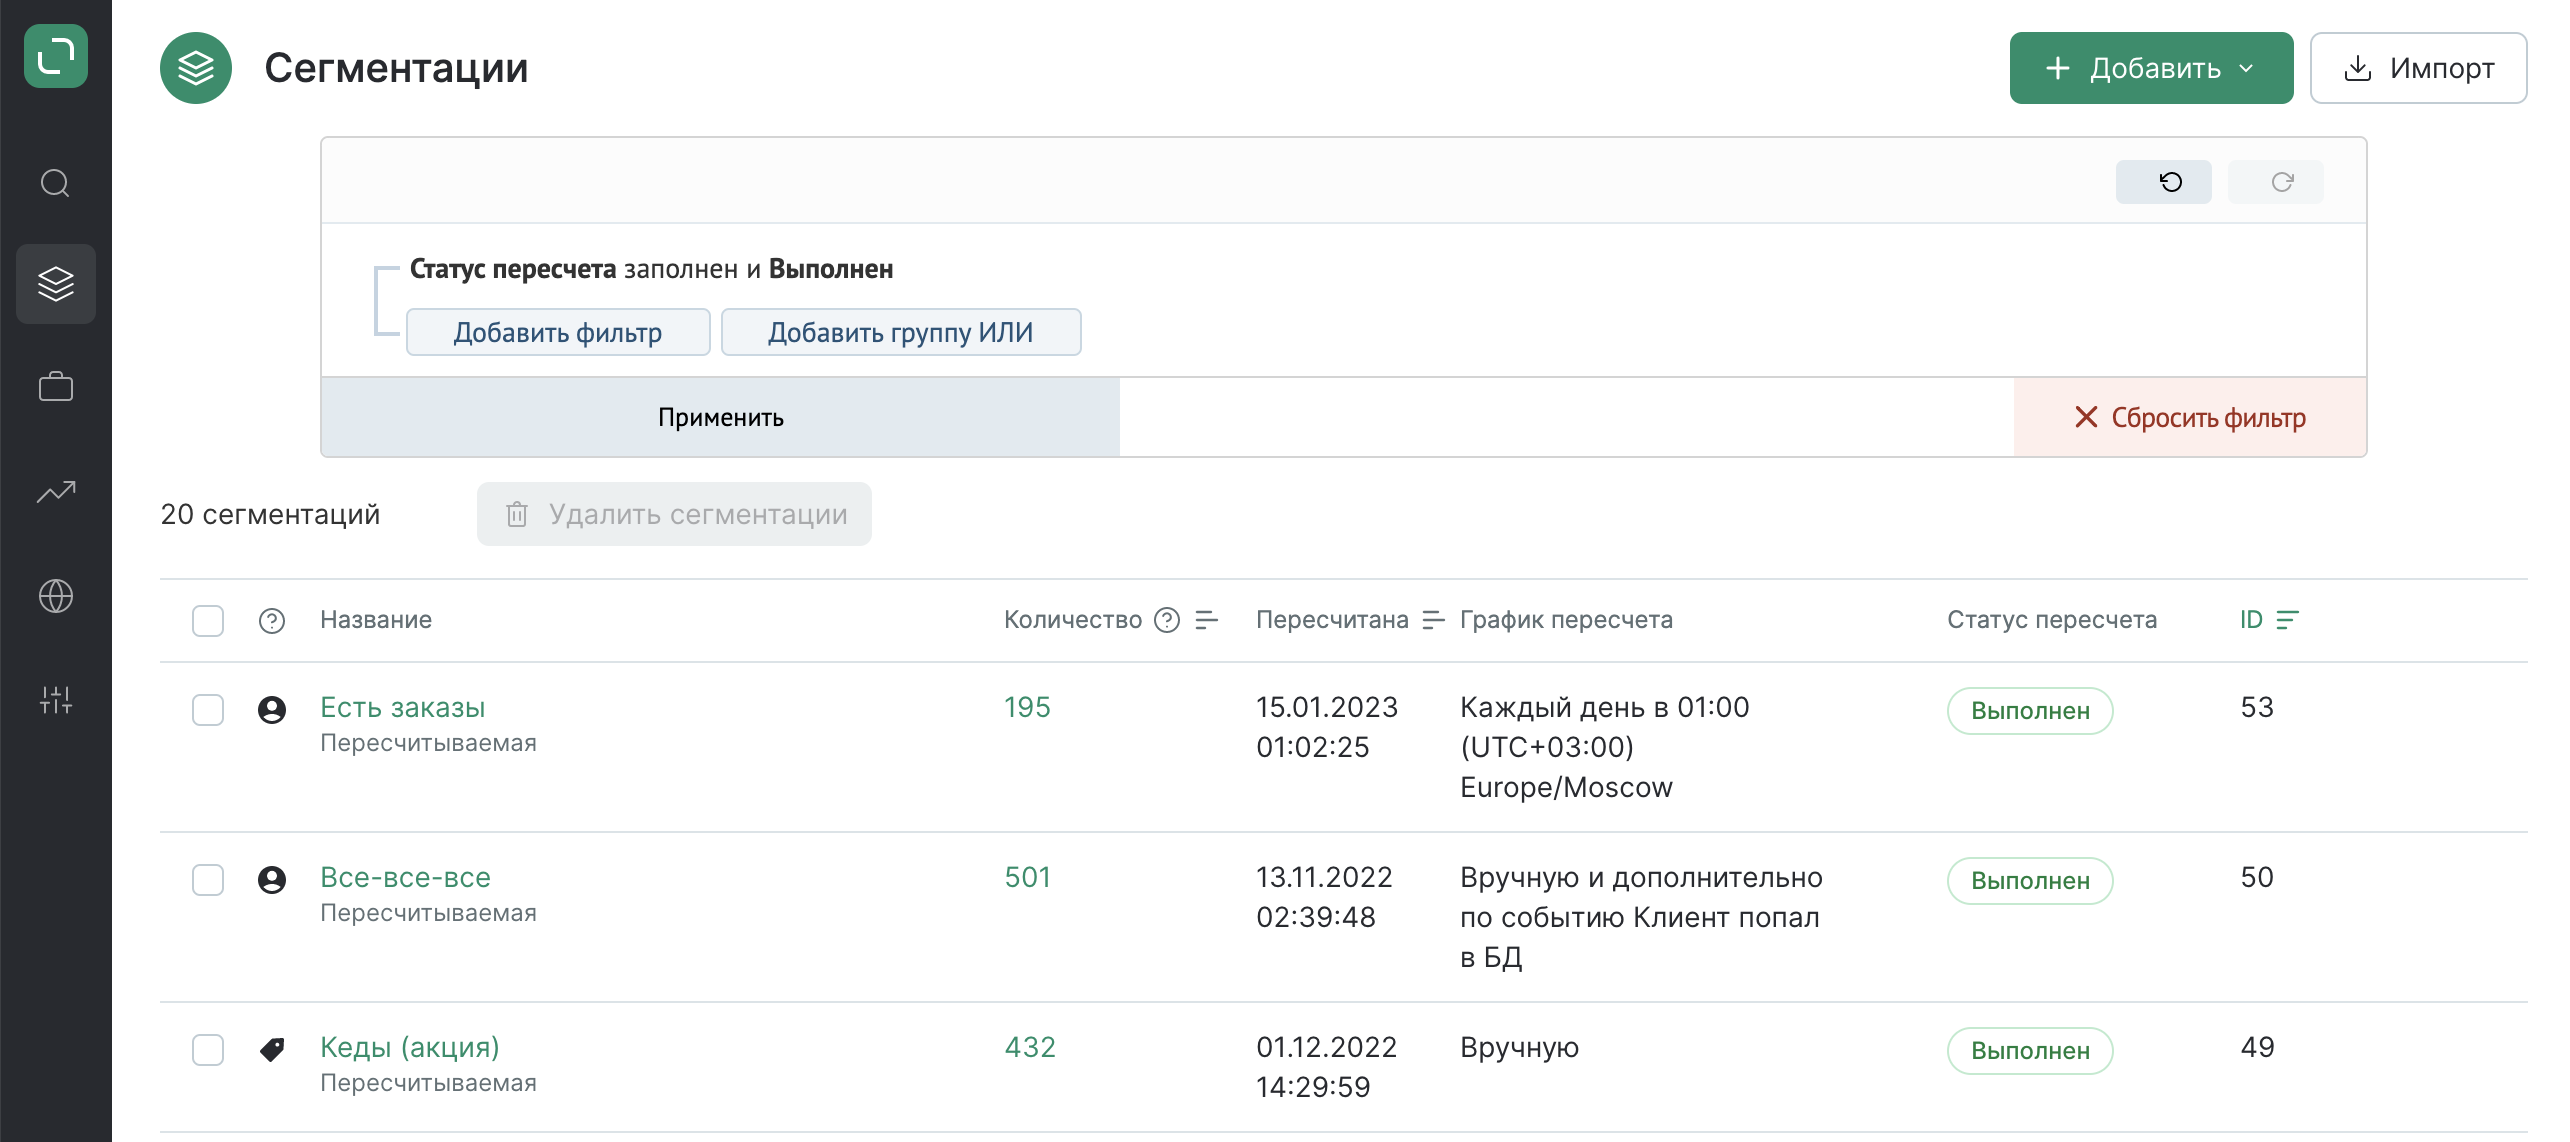Click Добавить фильтр
The image size is (2570, 1142).
558,332
